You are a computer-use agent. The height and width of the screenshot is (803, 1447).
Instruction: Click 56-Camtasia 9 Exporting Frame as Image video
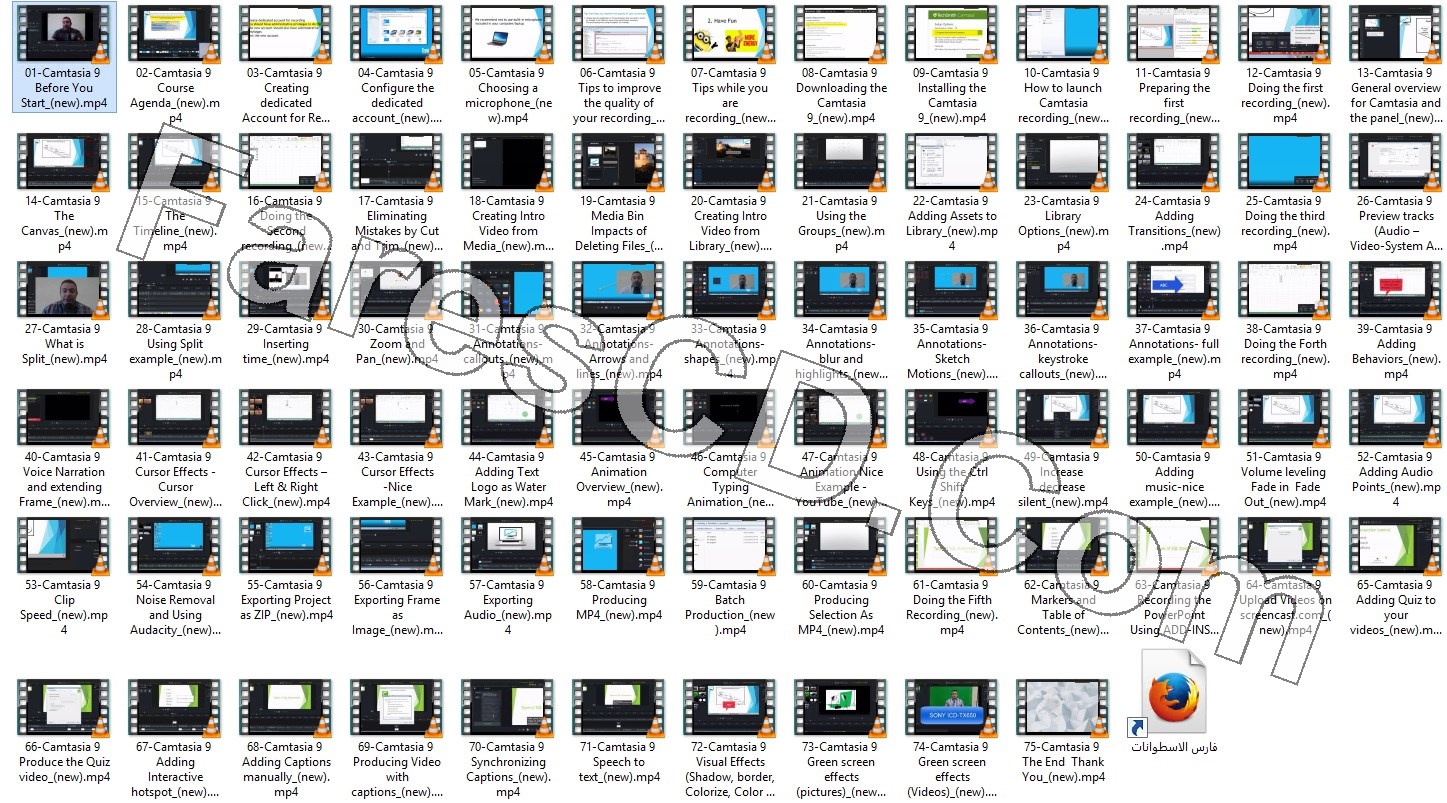pyautogui.click(x=397, y=576)
